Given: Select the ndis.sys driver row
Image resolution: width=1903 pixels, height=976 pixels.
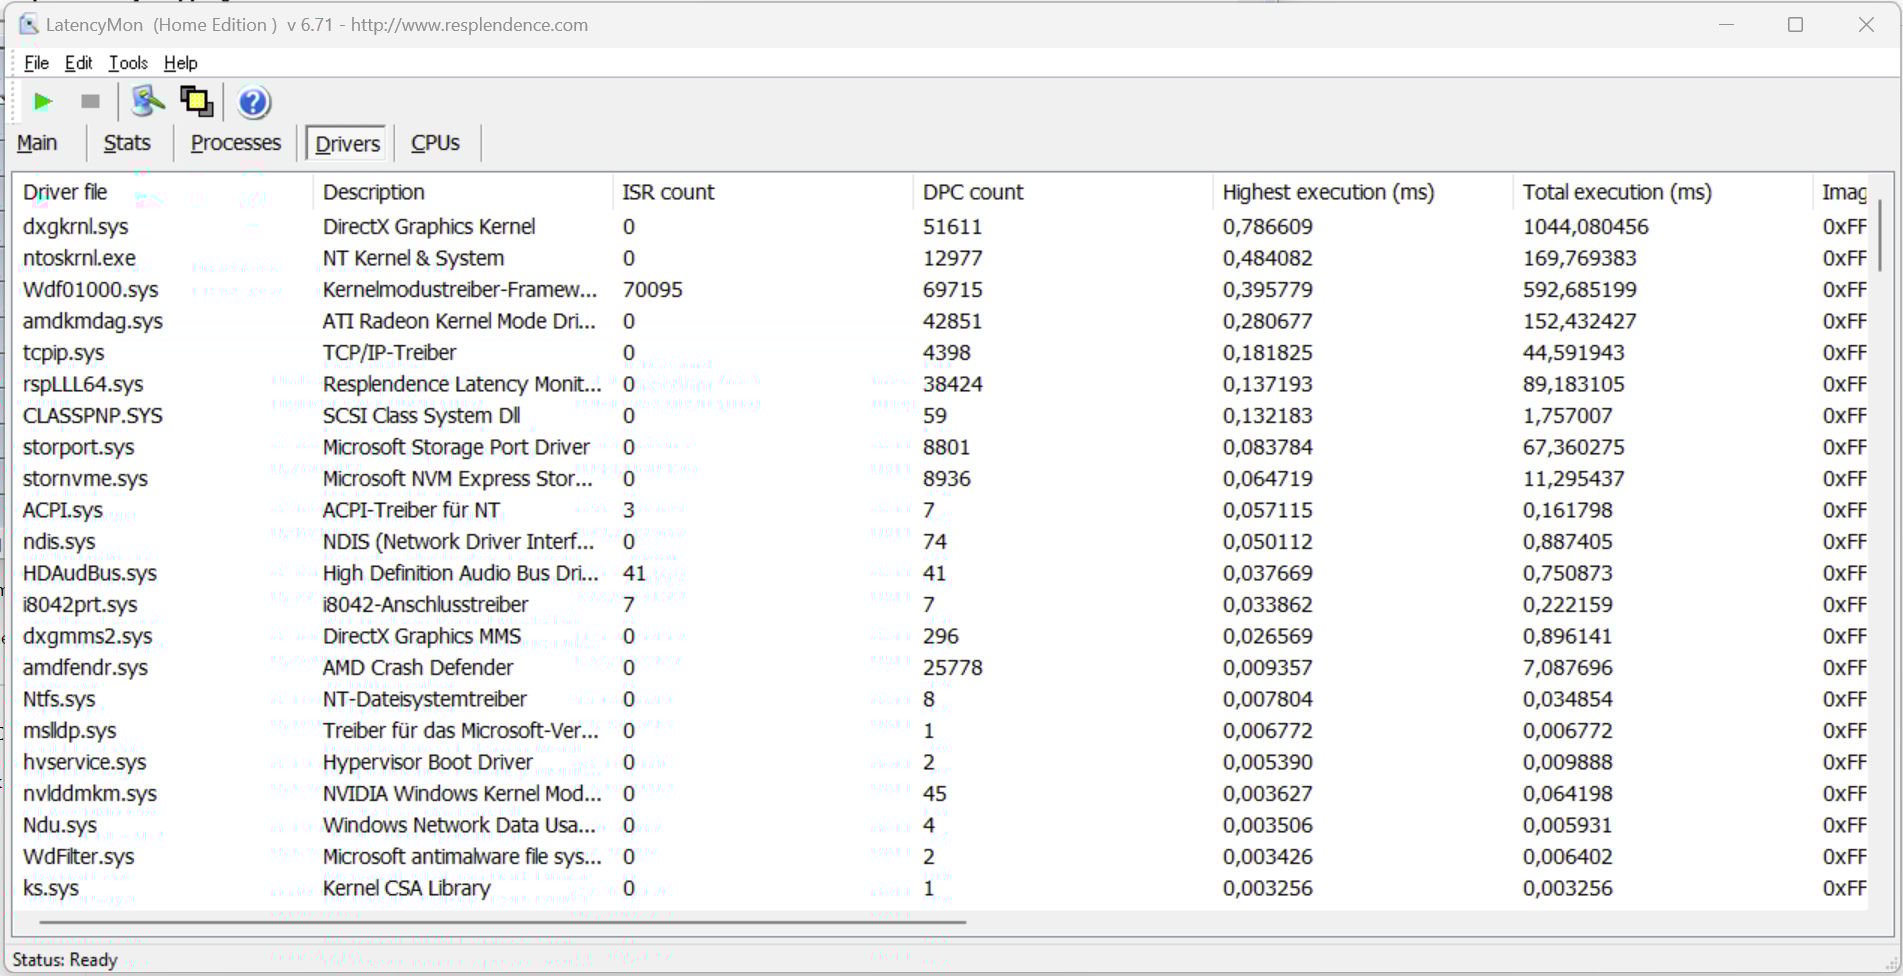Looking at the screenshot, I should pyautogui.click(x=940, y=542).
